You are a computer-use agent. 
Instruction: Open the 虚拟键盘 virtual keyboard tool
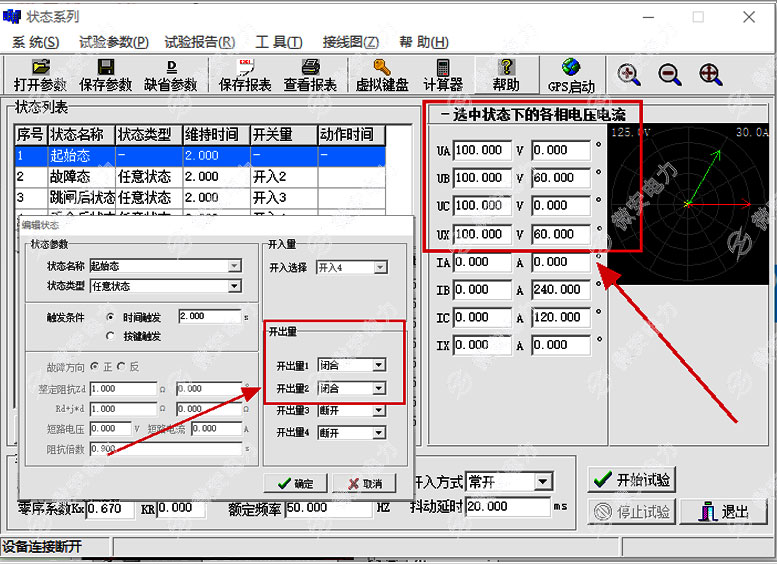pyautogui.click(x=382, y=67)
